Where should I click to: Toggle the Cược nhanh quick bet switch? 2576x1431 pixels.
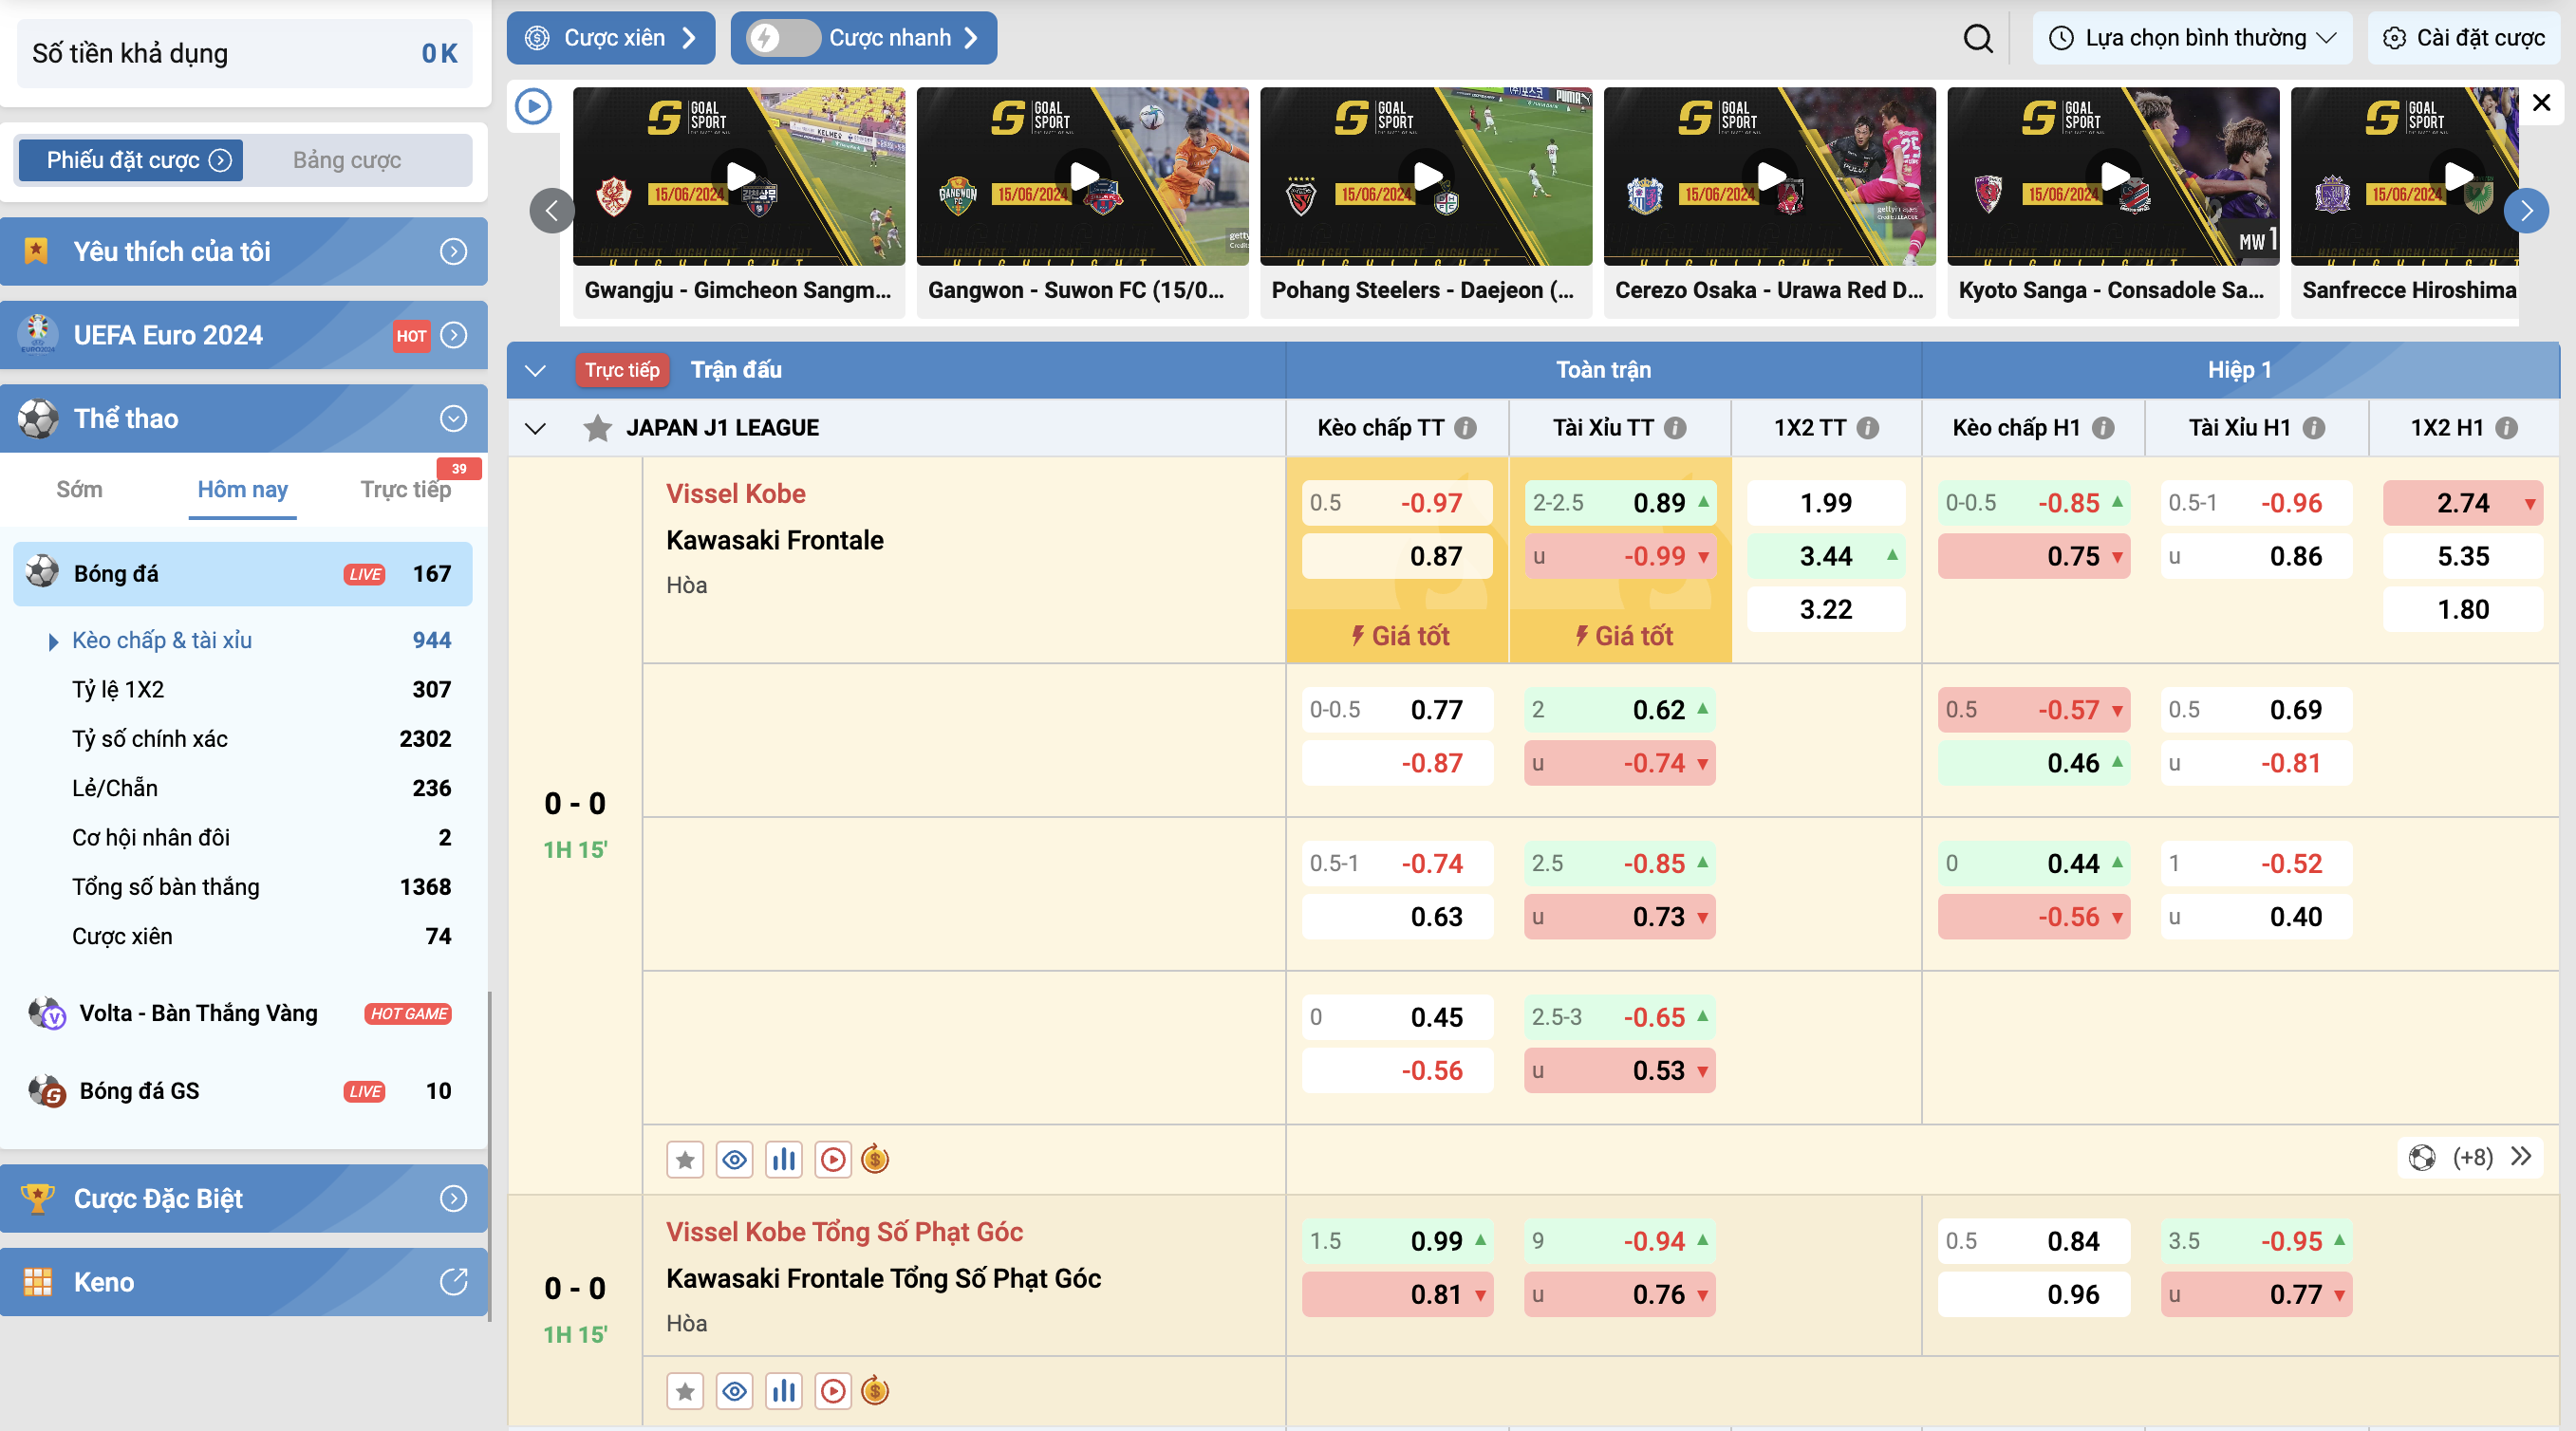[x=783, y=38]
